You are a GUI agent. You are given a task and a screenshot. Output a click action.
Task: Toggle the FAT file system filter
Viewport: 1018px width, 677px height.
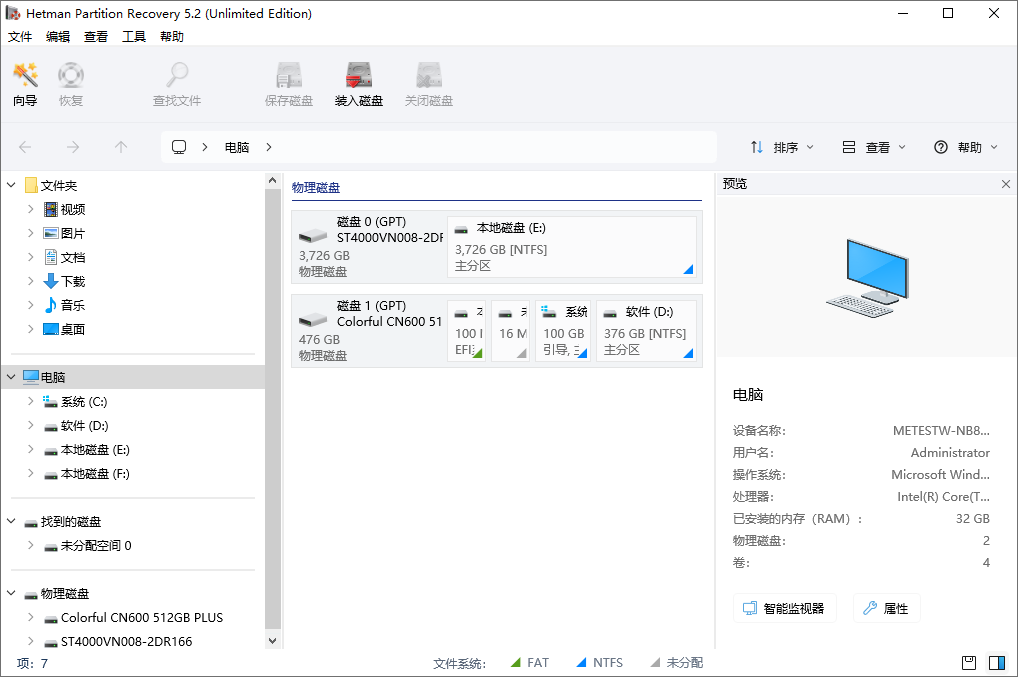pyautogui.click(x=529, y=662)
